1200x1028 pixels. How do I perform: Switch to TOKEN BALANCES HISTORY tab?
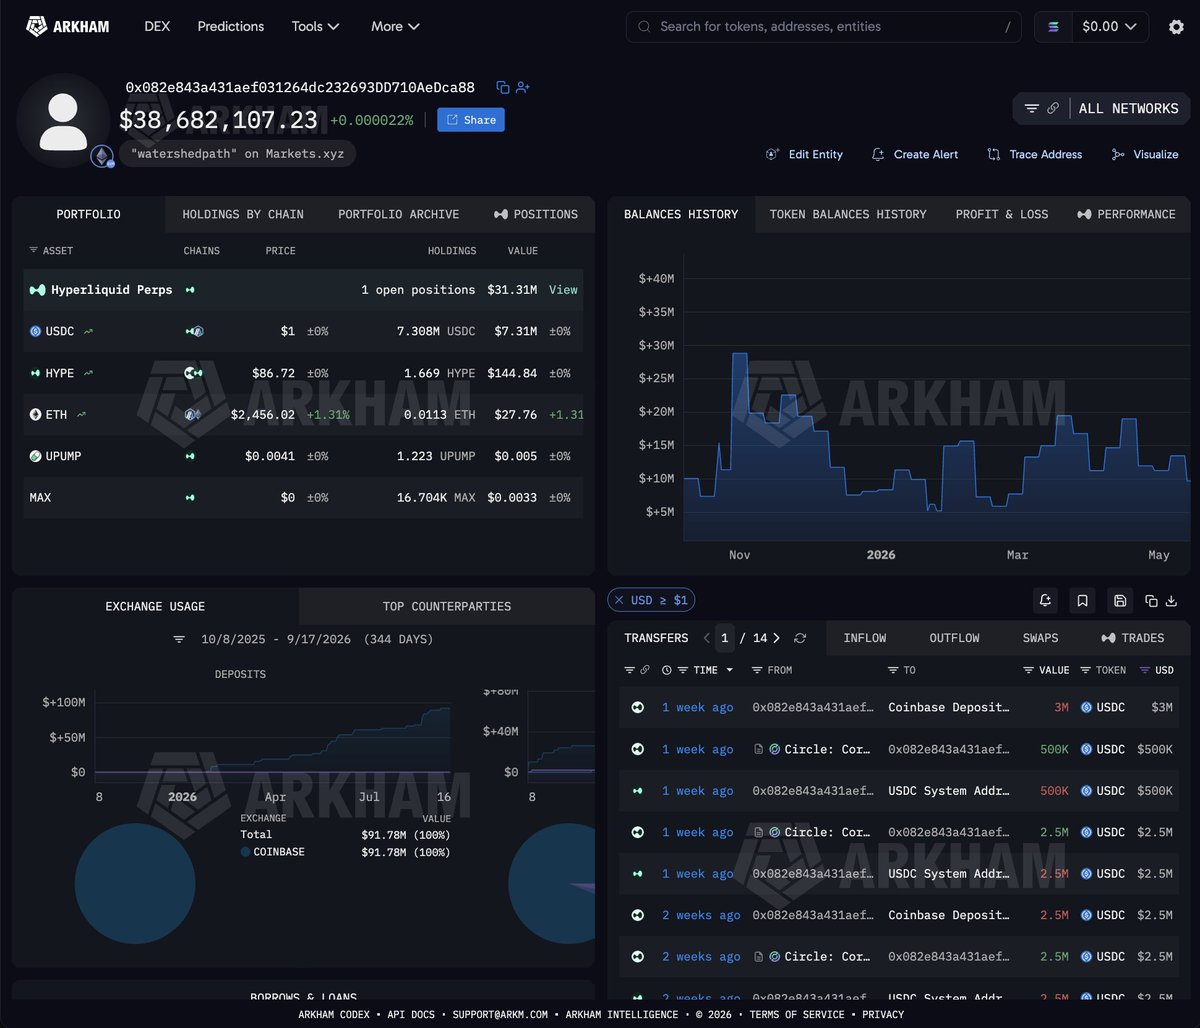[848, 214]
